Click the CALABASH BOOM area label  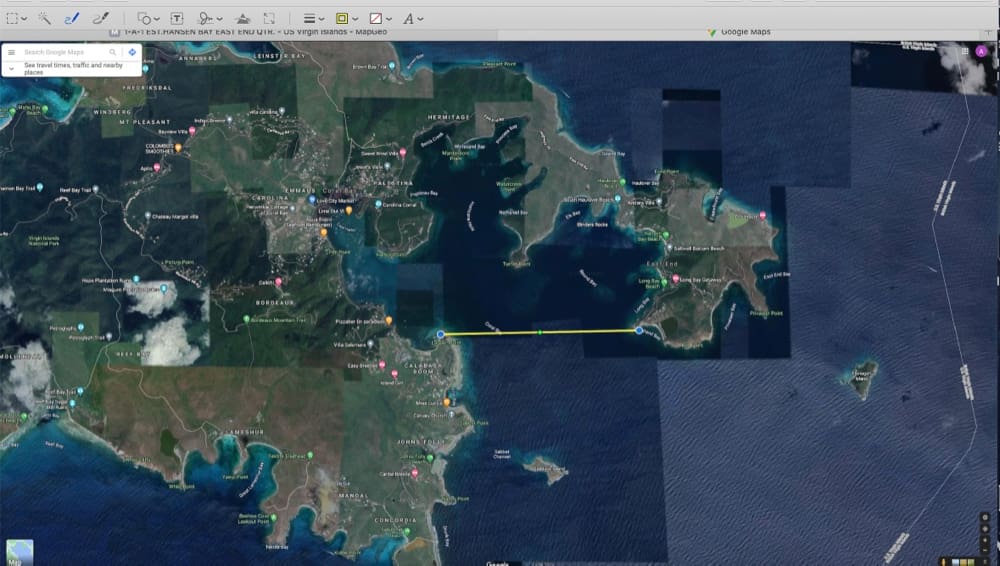pos(423,368)
